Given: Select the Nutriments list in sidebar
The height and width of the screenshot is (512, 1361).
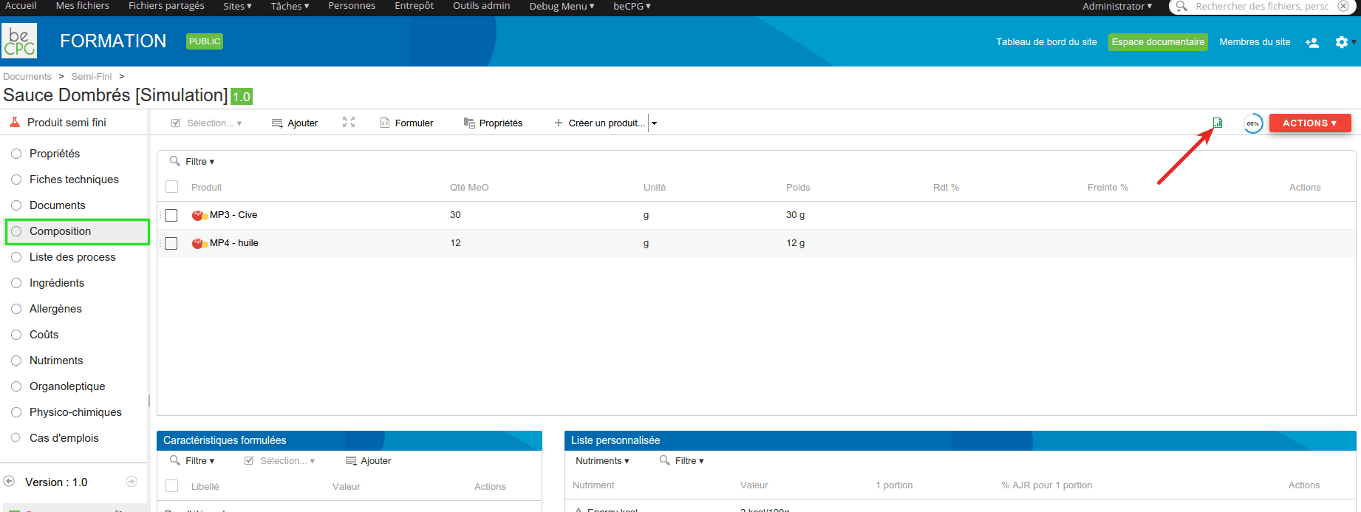Looking at the screenshot, I should tap(56, 361).
